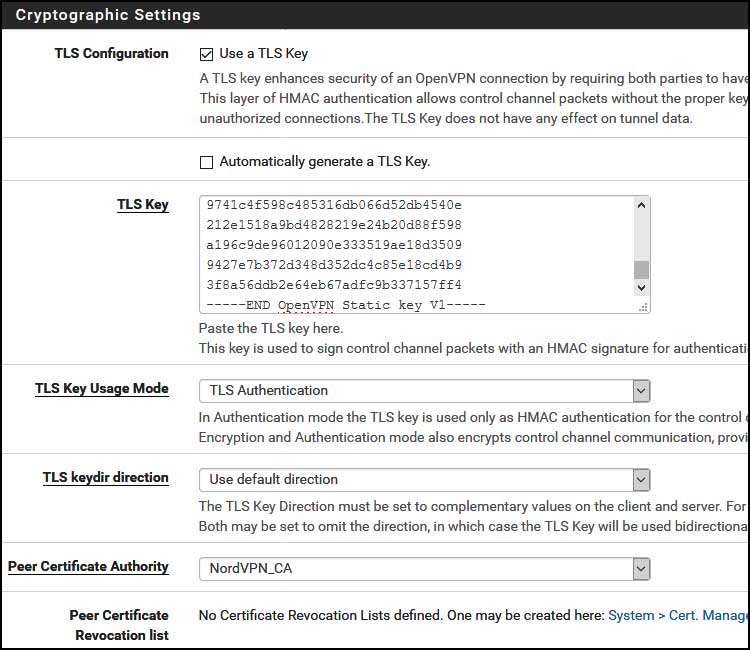This screenshot has height=650, width=750.
Task: Click the TLS Key textarea resize handle
Action: tap(643, 307)
